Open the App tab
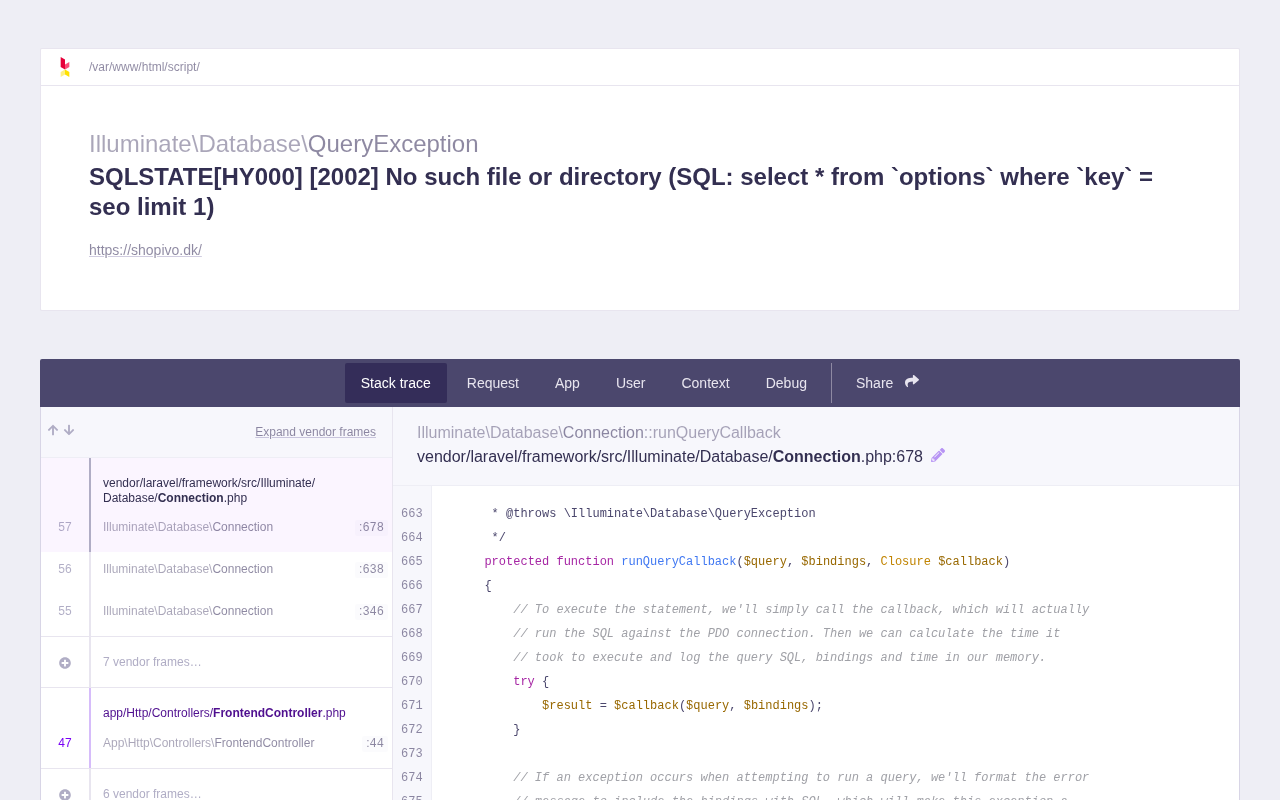This screenshot has height=800, width=1280. point(567,383)
